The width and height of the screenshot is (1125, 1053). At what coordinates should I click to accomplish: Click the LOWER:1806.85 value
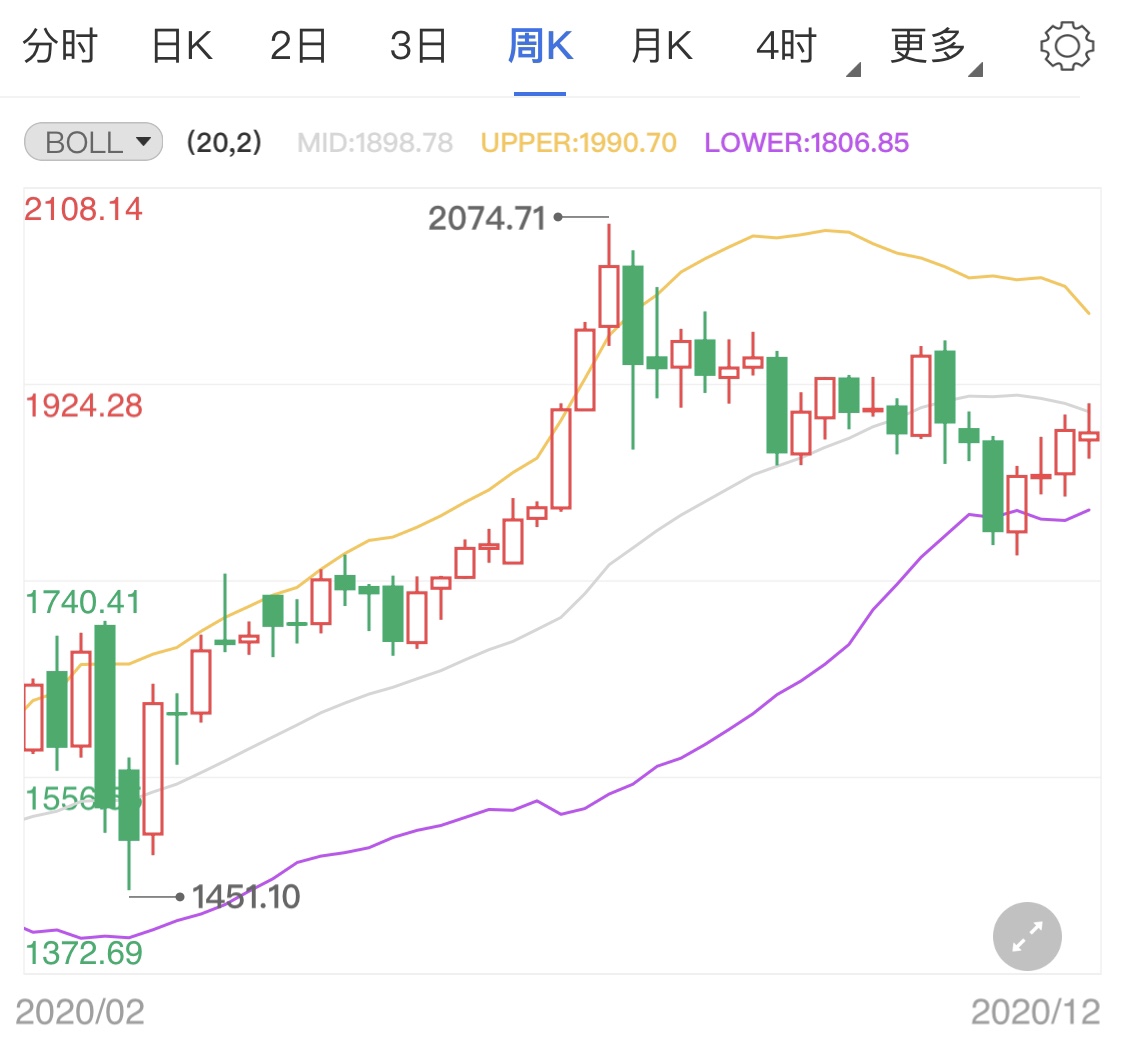pos(806,143)
